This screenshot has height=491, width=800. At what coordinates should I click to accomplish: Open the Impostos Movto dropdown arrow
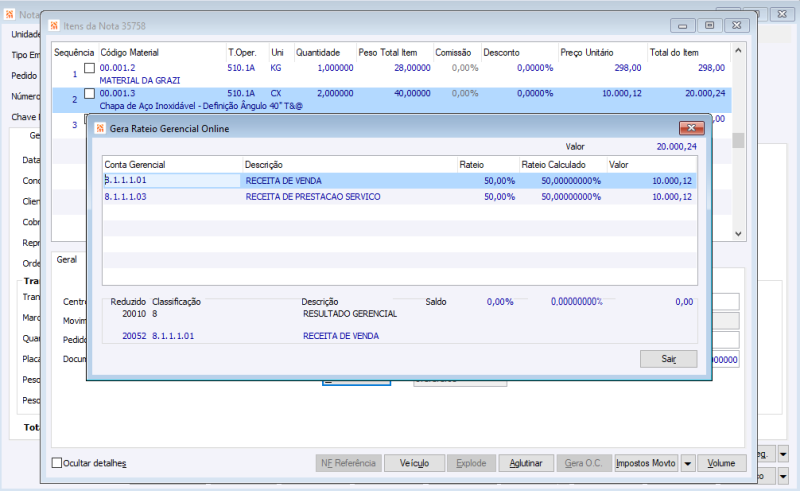click(x=688, y=463)
